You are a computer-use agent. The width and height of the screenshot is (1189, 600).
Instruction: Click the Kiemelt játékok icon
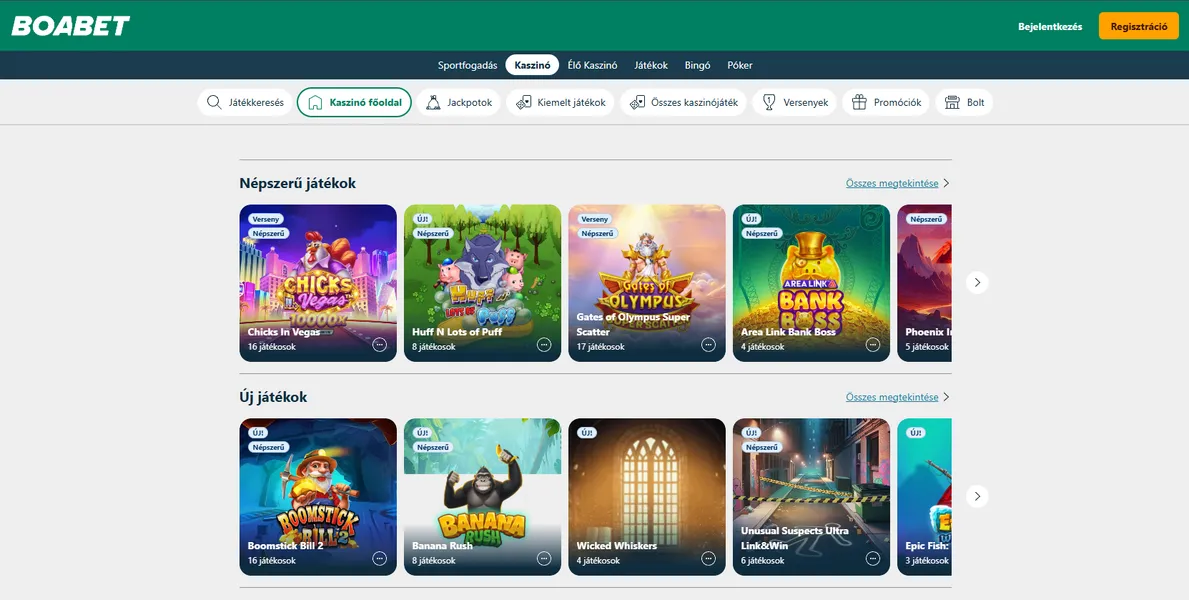click(521, 101)
